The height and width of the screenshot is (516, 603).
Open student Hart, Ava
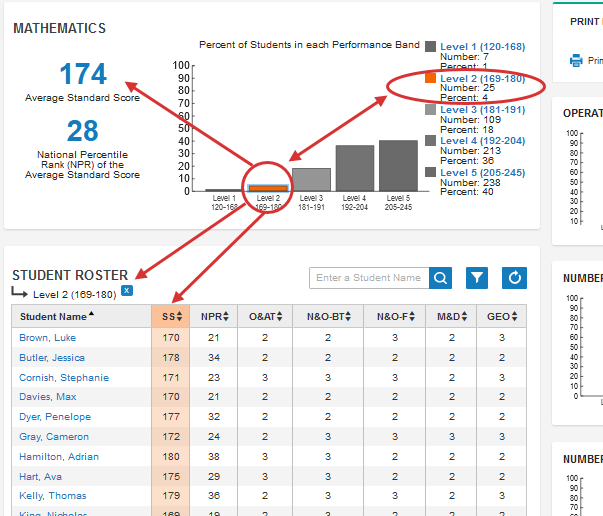click(x=40, y=476)
